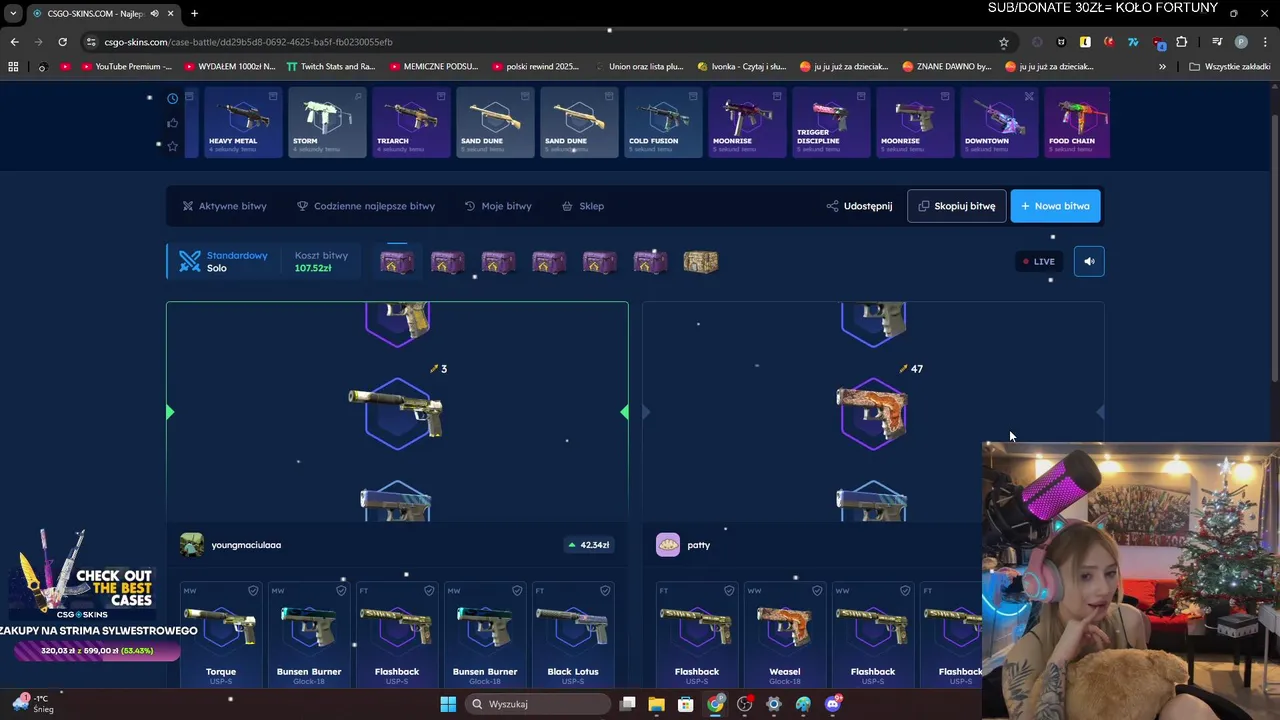Screen dimensions: 1280x720
Task: Select the CSGO-SKINS.COM browser tab
Action: coord(102,13)
